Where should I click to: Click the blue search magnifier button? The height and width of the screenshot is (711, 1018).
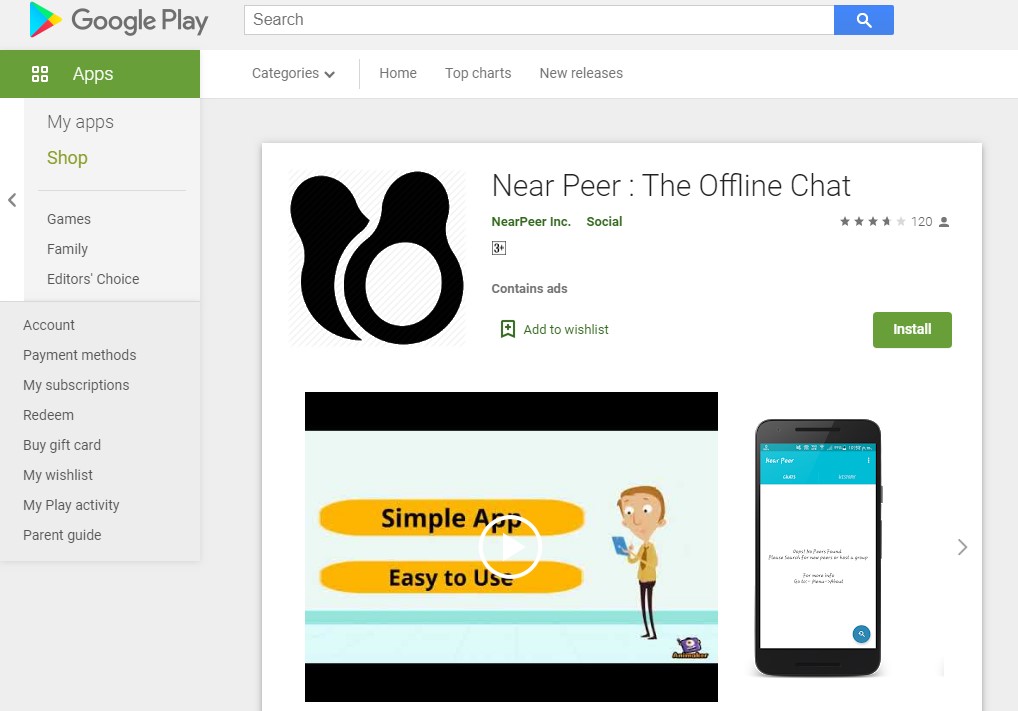863,20
